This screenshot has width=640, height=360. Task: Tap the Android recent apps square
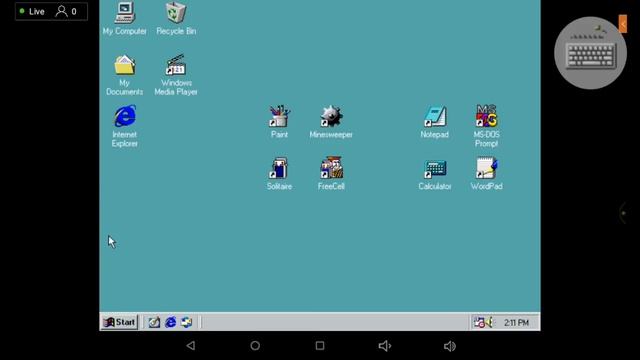point(320,346)
